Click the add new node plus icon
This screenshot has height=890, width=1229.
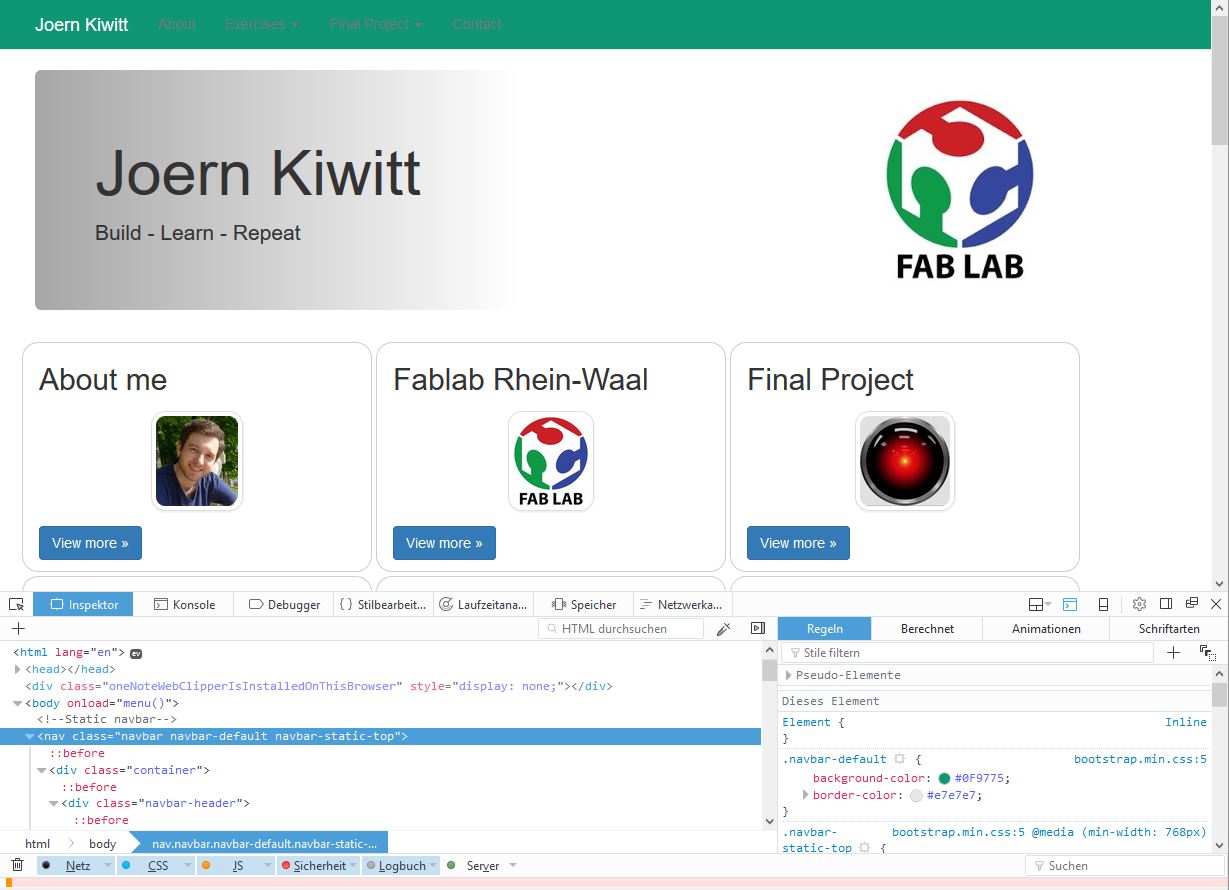18,628
